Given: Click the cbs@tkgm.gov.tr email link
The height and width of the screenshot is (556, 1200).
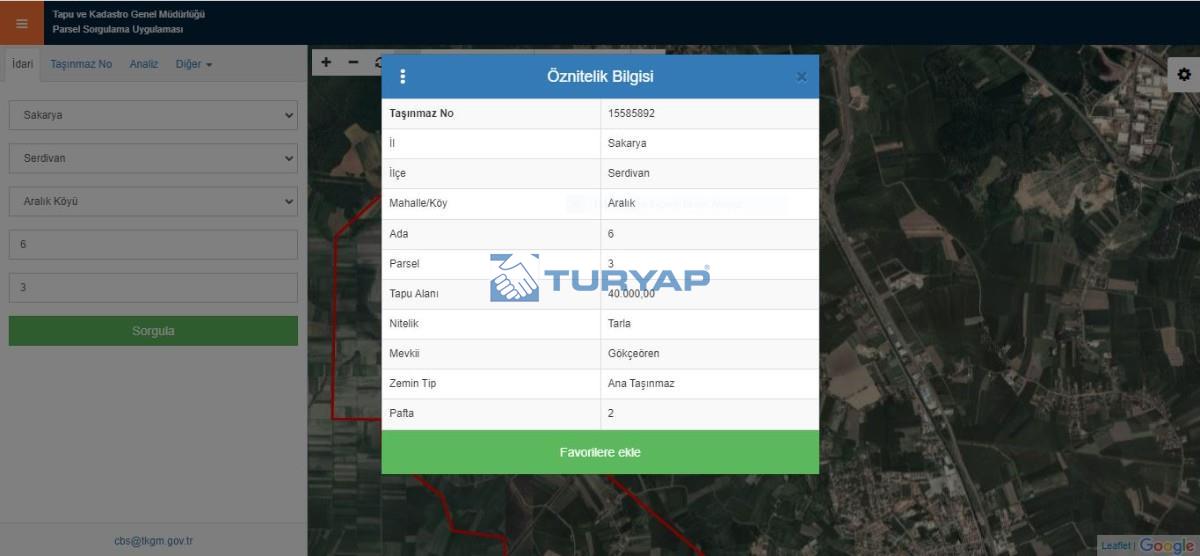Looking at the screenshot, I should (x=153, y=541).
